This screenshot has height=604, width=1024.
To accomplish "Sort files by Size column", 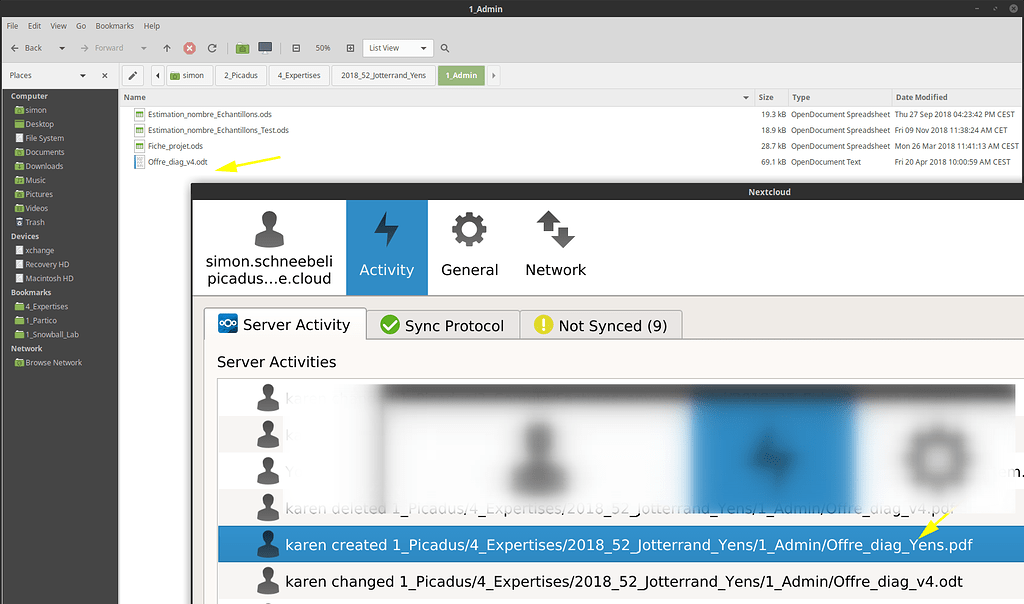I will point(771,97).
